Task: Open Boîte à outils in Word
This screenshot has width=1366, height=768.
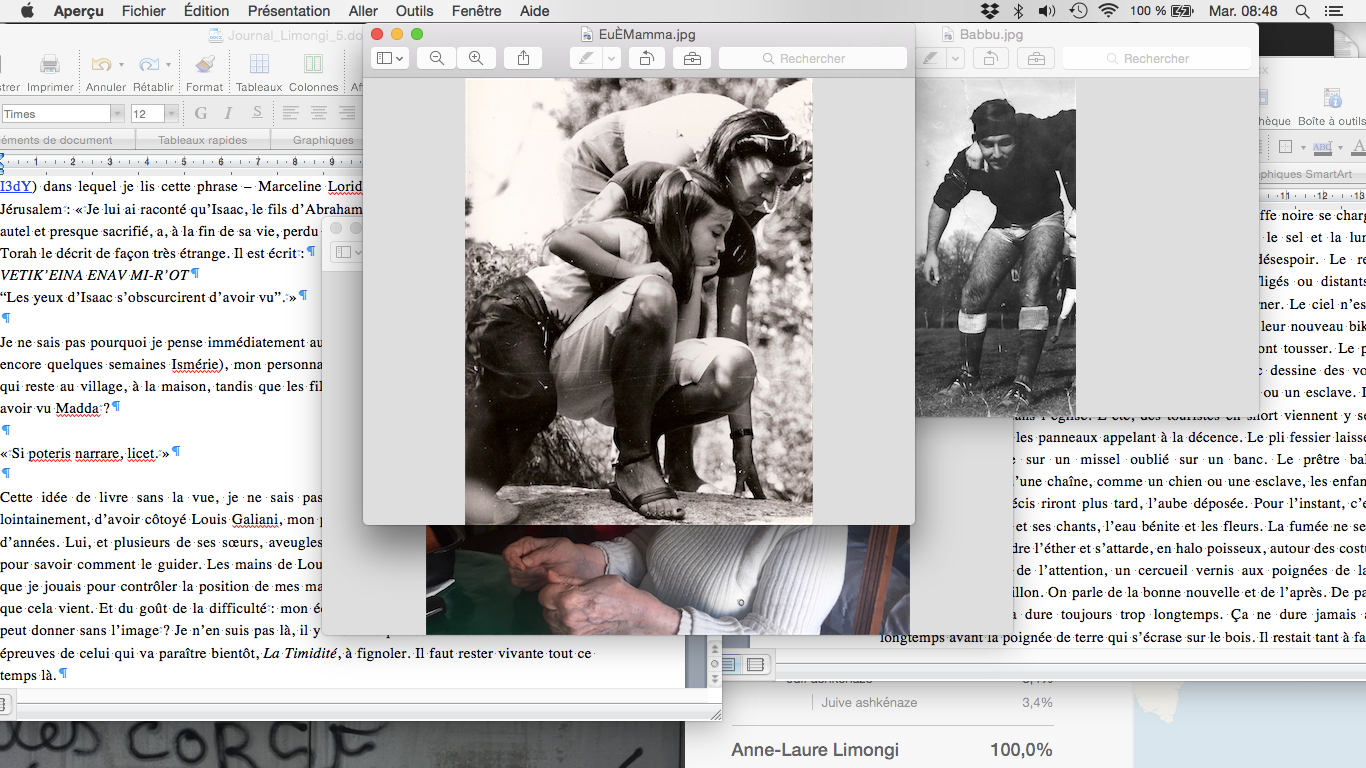Action: tap(1331, 99)
